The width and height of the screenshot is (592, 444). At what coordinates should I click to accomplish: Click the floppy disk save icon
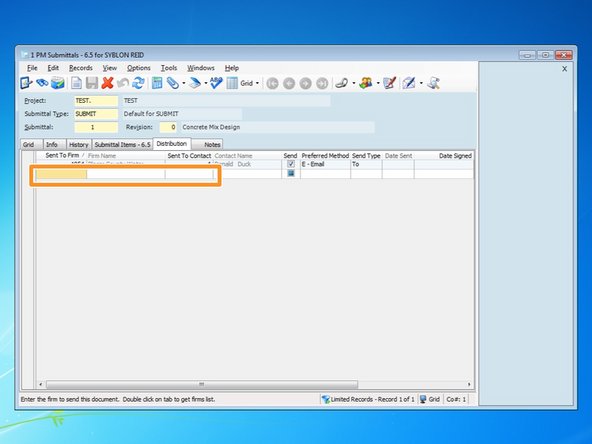pos(92,83)
